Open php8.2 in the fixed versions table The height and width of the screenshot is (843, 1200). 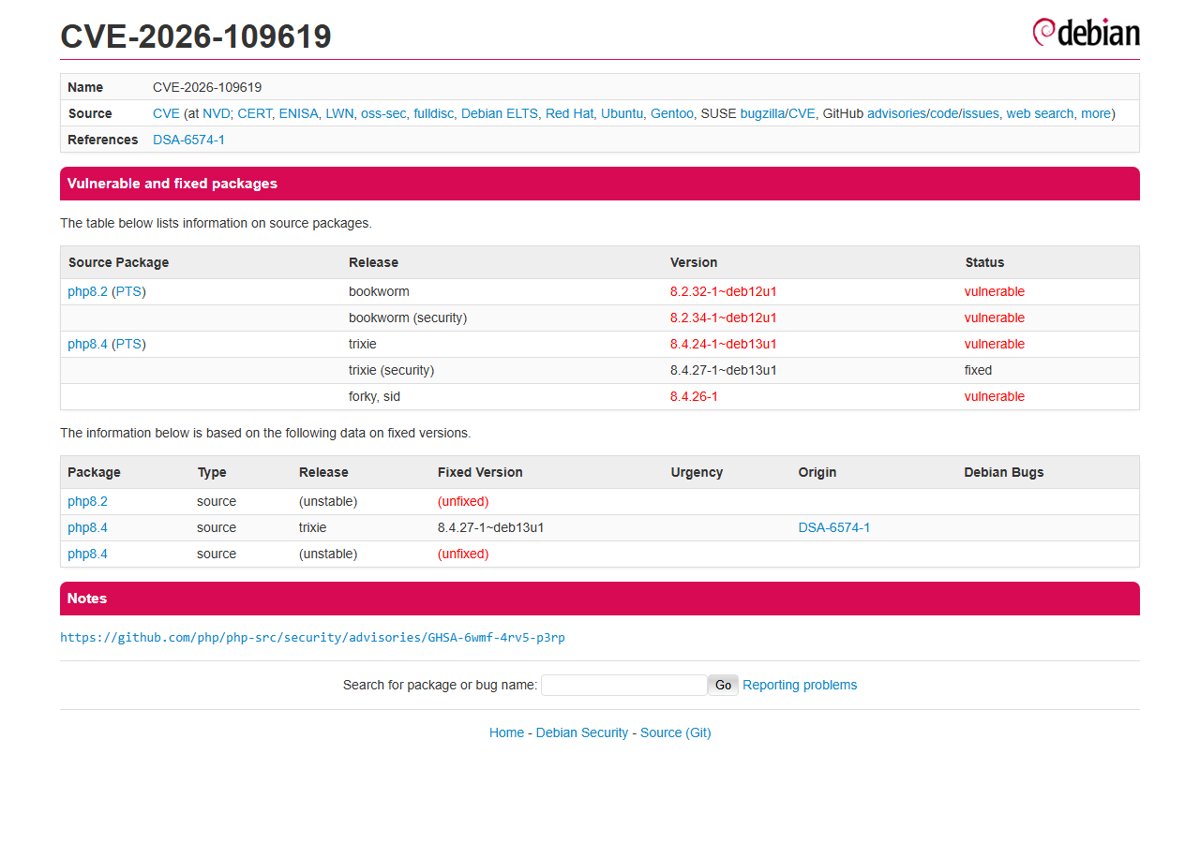click(87, 501)
